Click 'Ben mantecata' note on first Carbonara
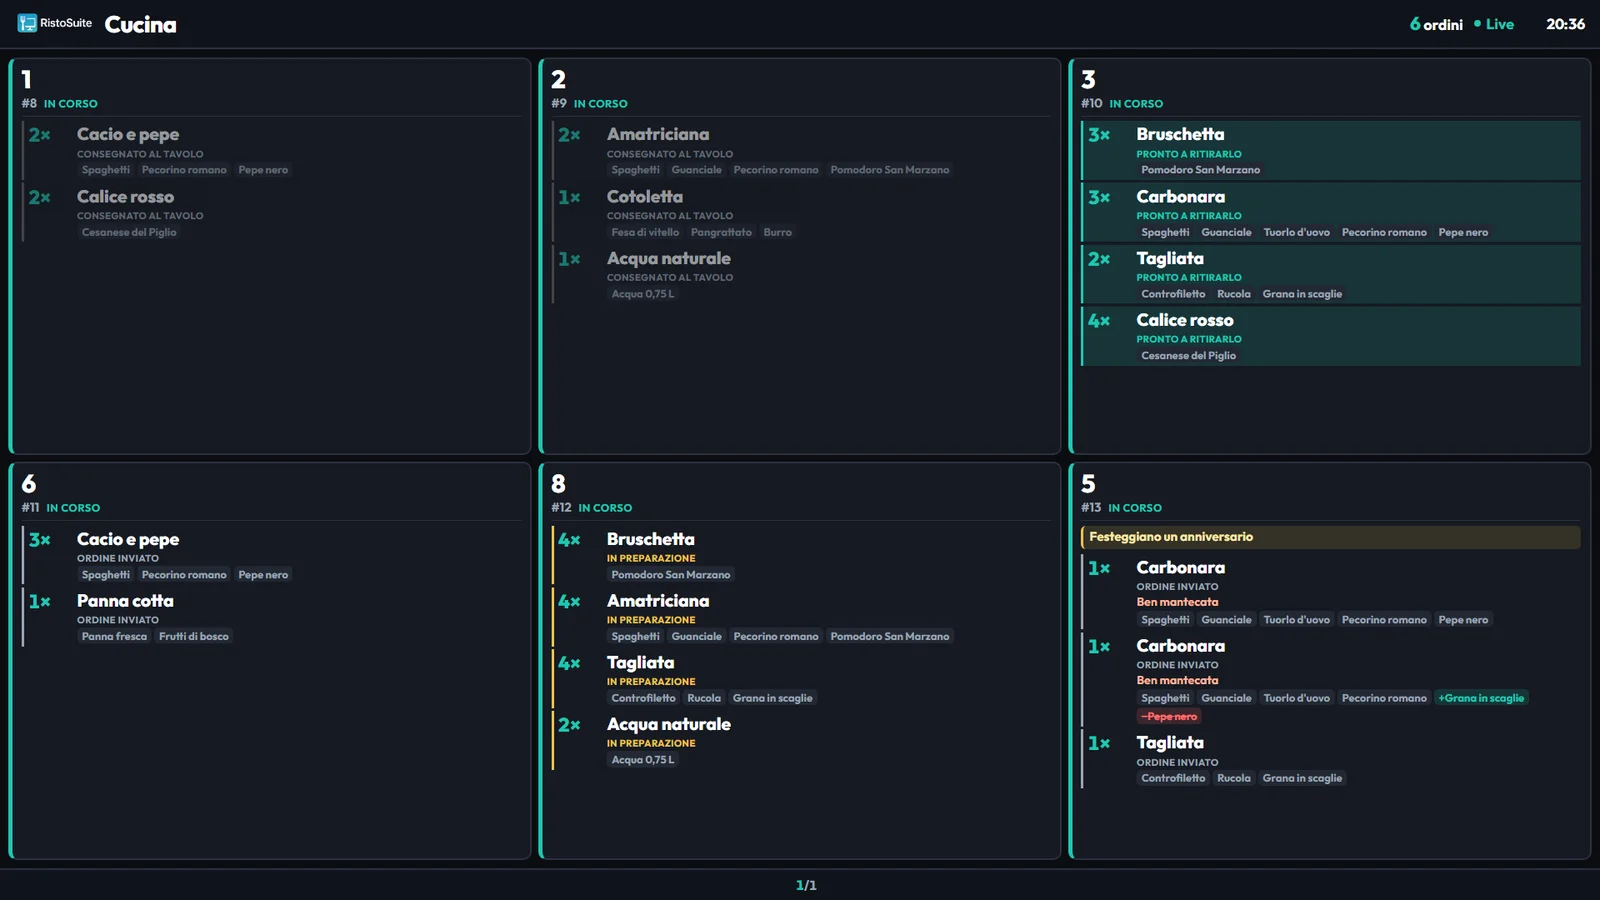Screen dimensions: 1600x900 click(x=1177, y=602)
